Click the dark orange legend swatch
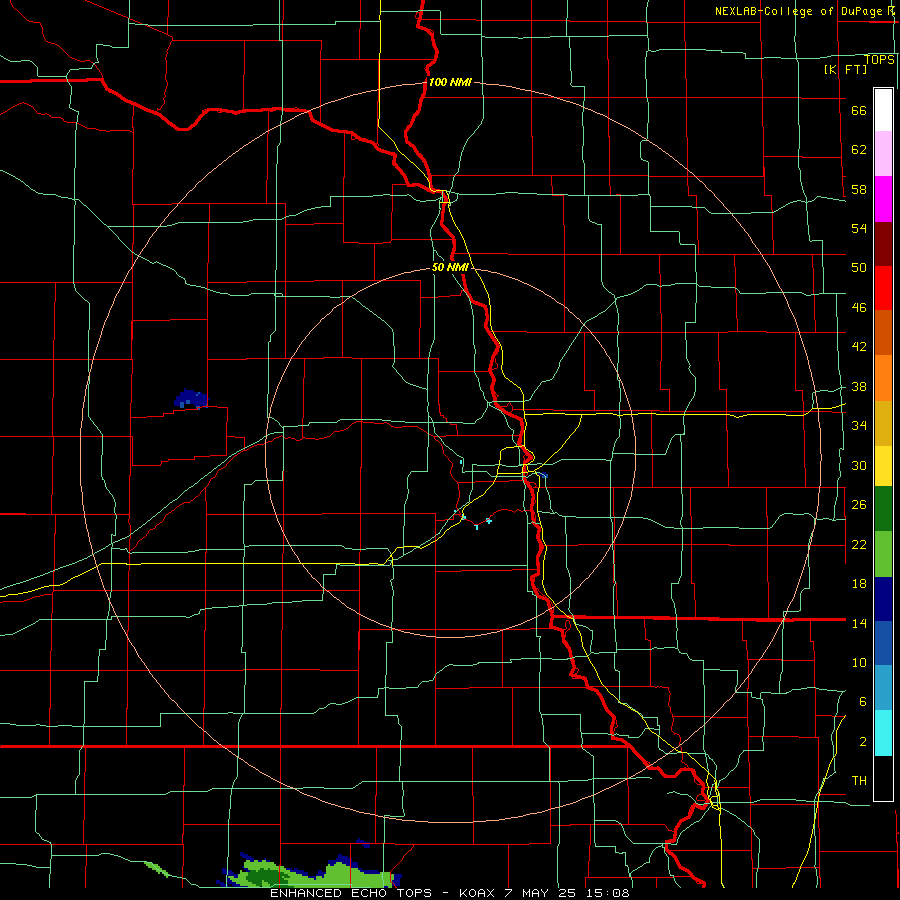The image size is (900, 900). point(883,332)
